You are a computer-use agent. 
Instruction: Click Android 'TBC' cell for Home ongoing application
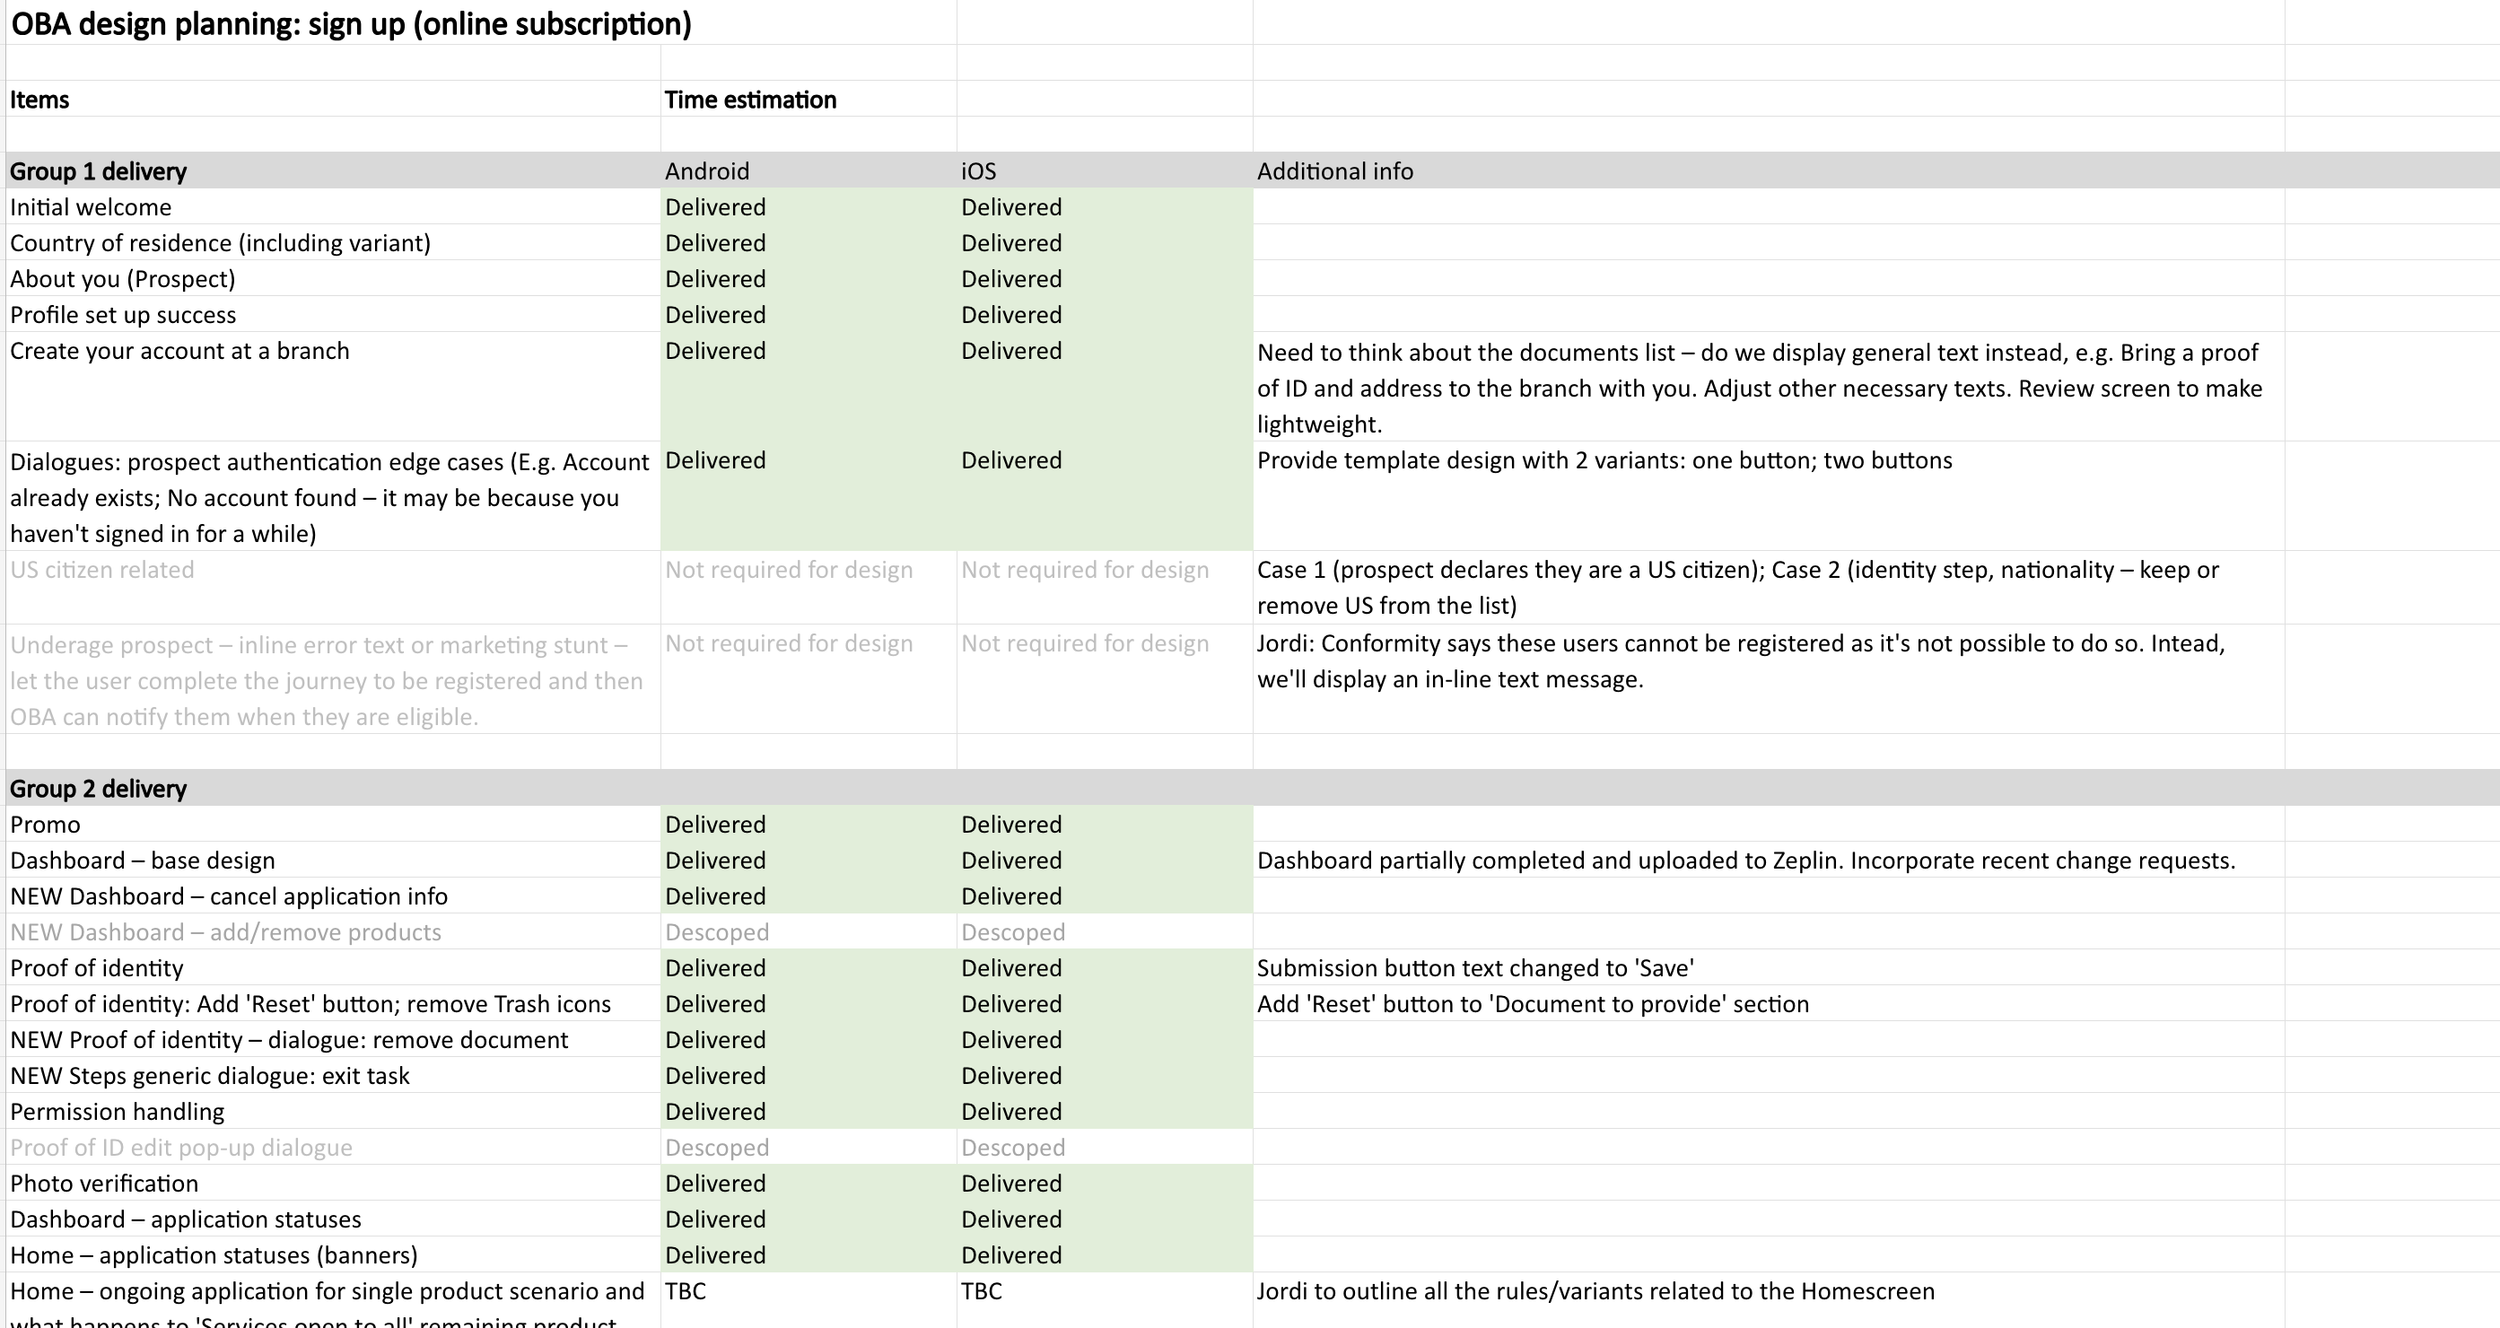click(686, 1292)
